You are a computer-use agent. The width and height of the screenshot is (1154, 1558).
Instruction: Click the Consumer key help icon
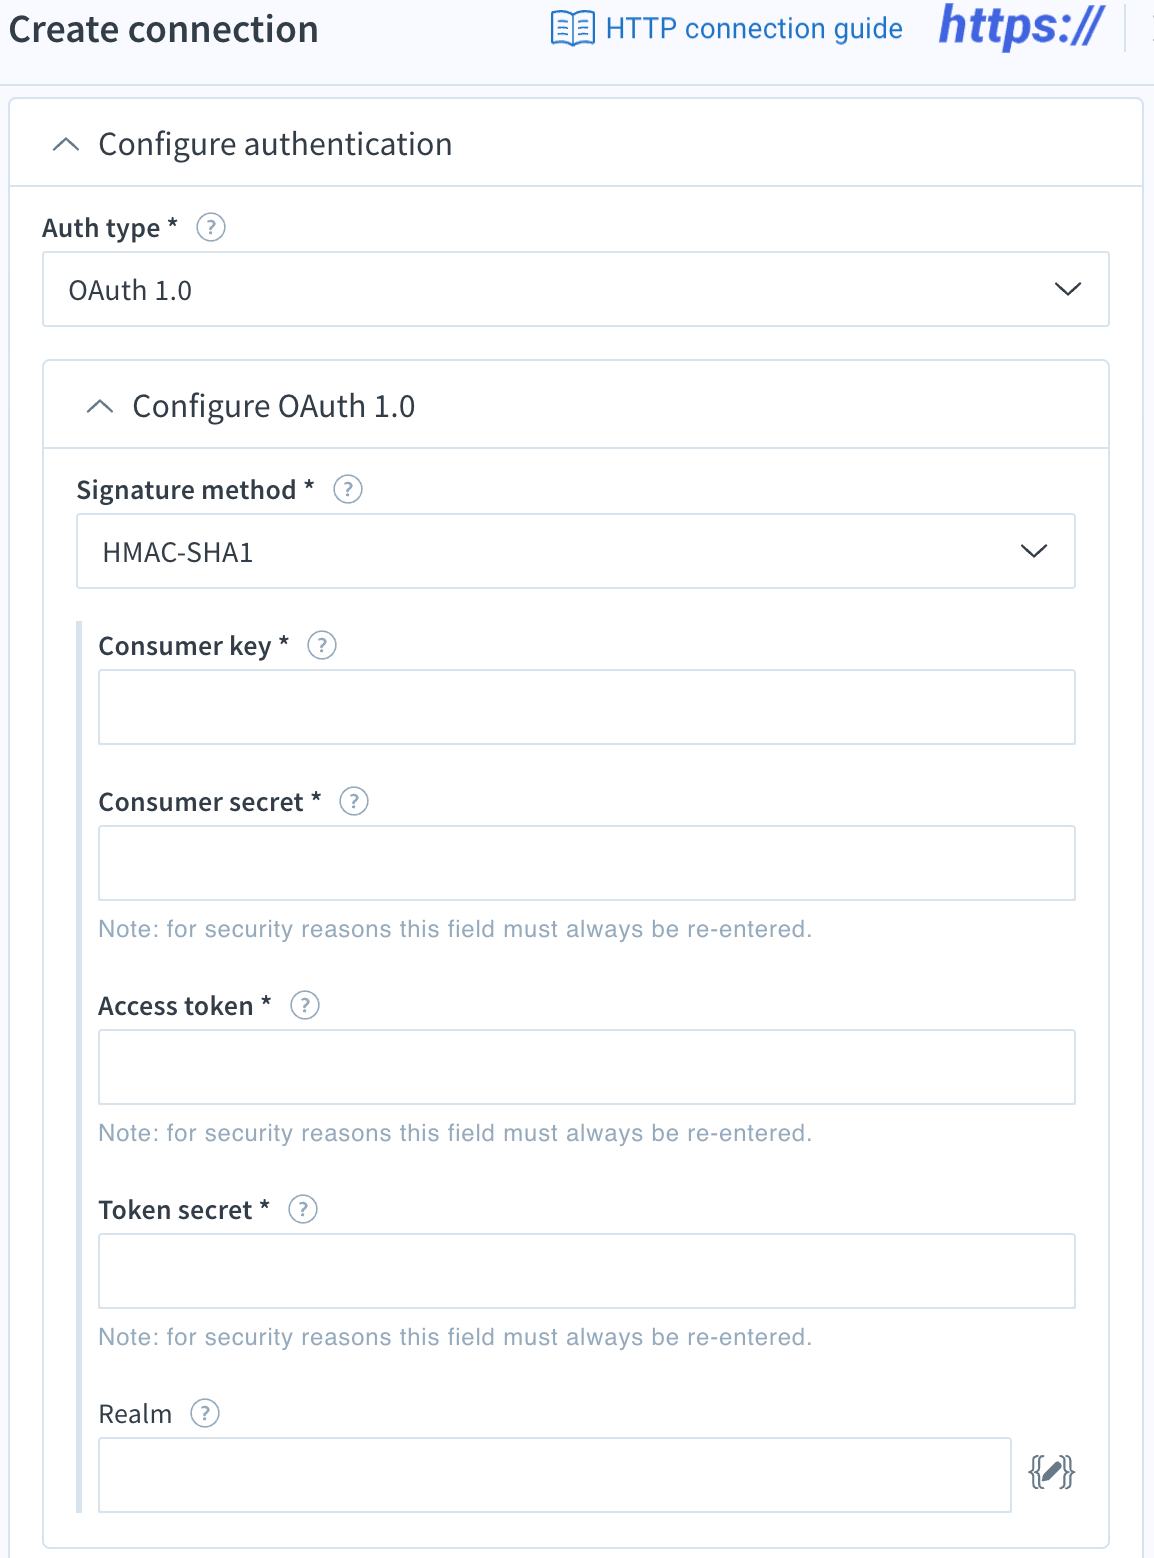tap(321, 645)
